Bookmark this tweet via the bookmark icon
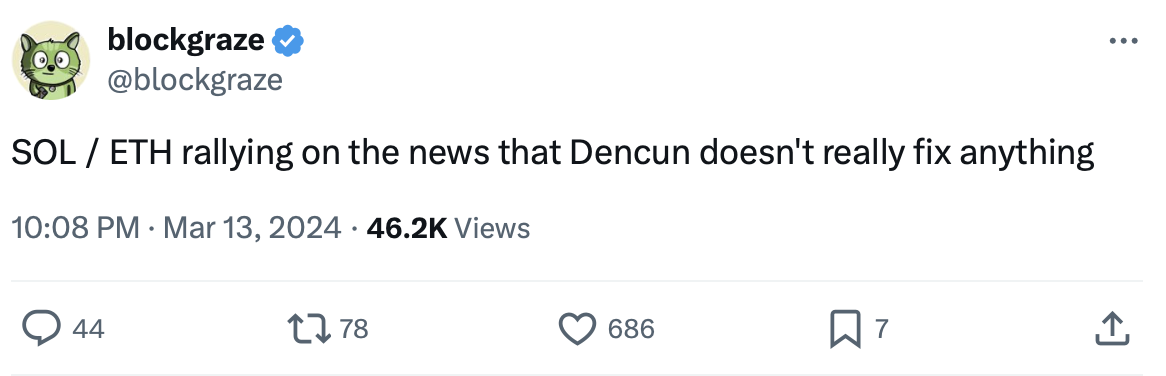The height and width of the screenshot is (376, 1166). 845,329
